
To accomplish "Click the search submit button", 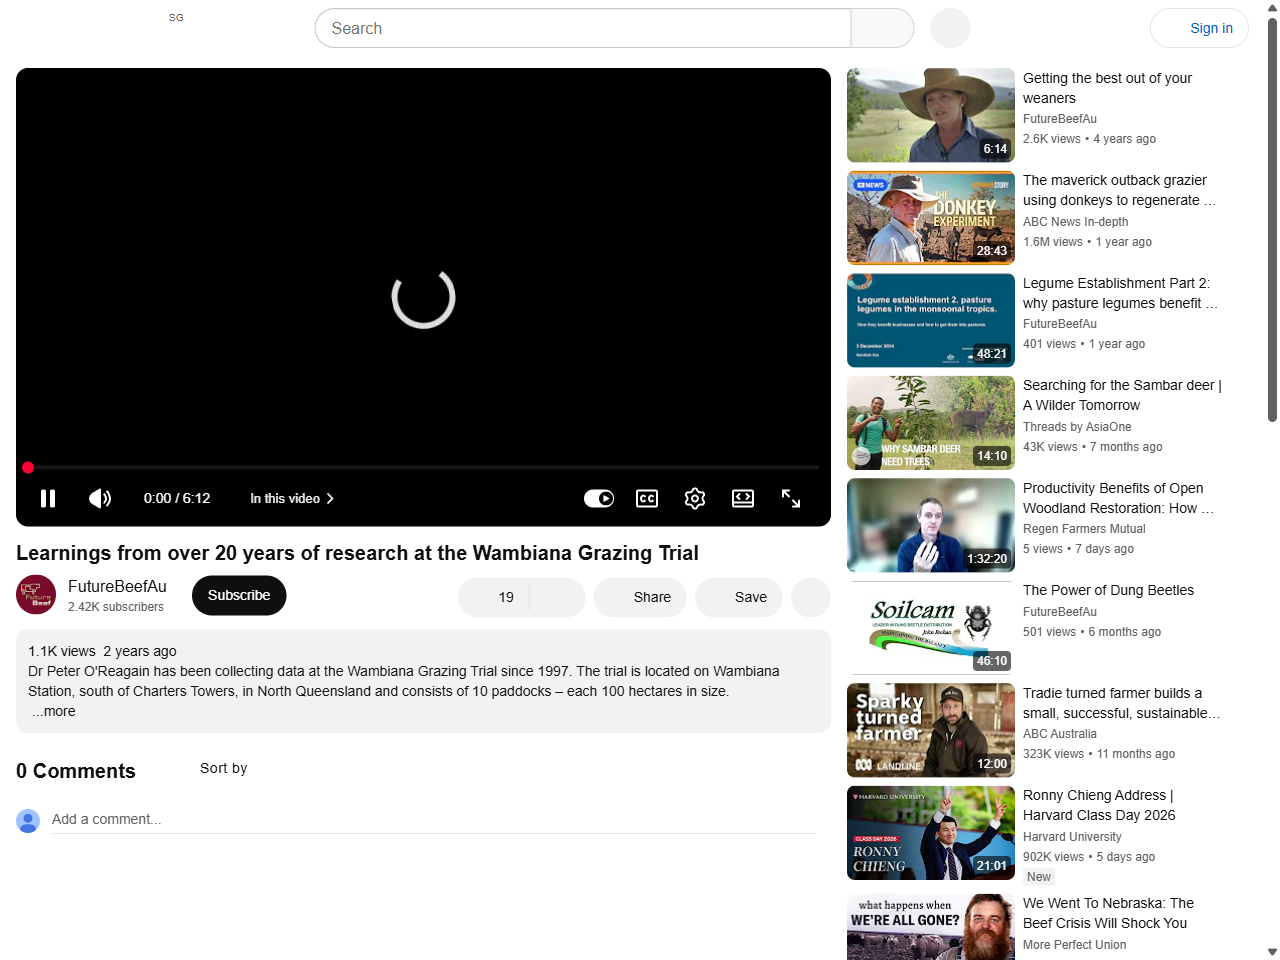I will pyautogui.click(x=882, y=28).
